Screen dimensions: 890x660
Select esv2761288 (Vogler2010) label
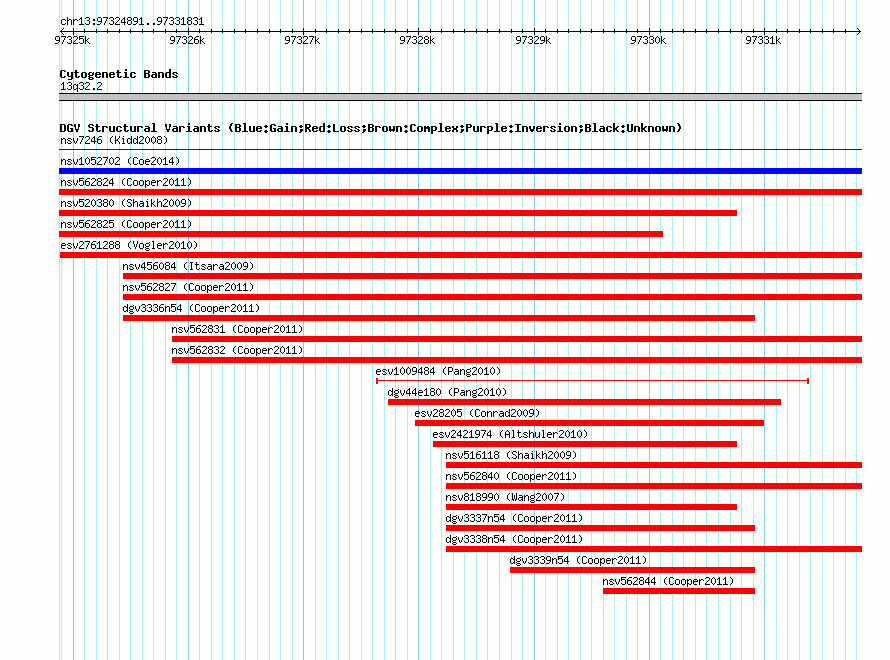tap(129, 245)
